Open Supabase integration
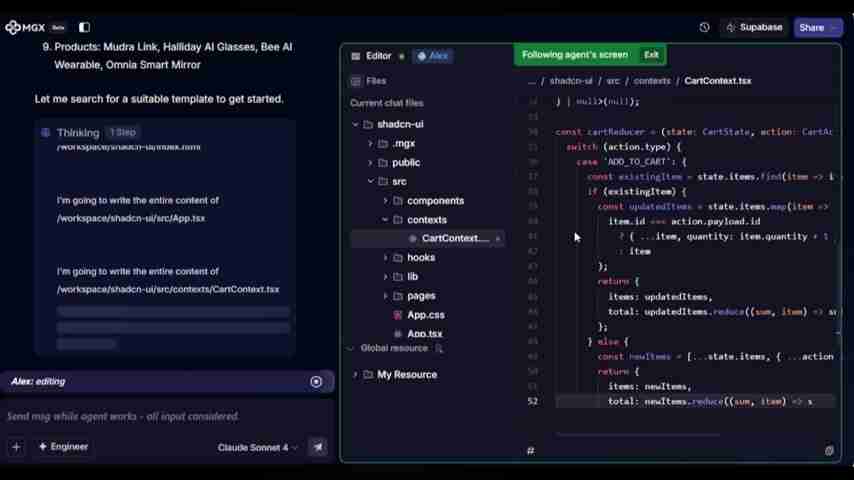This screenshot has height=480, width=854. click(x=754, y=27)
